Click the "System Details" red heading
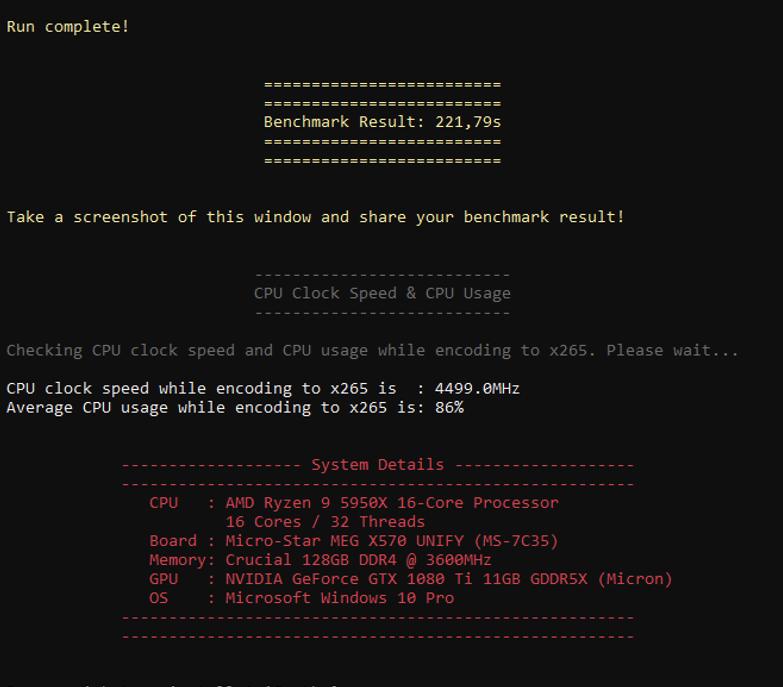This screenshot has width=783, height=687. pyautogui.click(x=378, y=465)
